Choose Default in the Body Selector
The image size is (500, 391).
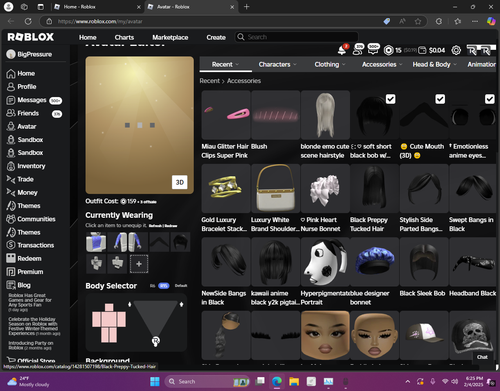coord(181,286)
